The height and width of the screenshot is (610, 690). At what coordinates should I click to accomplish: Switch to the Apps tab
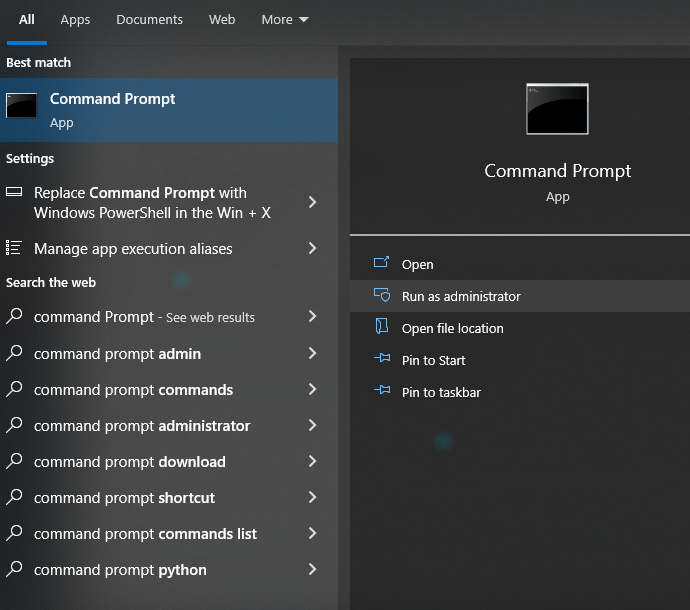[x=75, y=20]
